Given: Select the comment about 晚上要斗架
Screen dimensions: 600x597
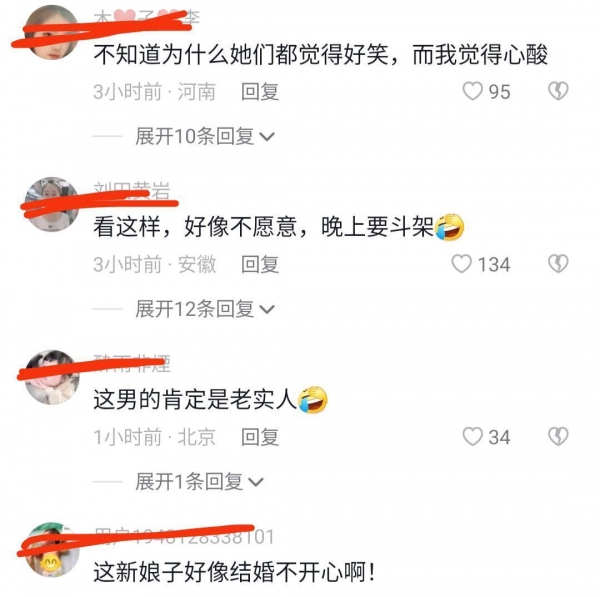Looking at the screenshot, I should tap(279, 227).
